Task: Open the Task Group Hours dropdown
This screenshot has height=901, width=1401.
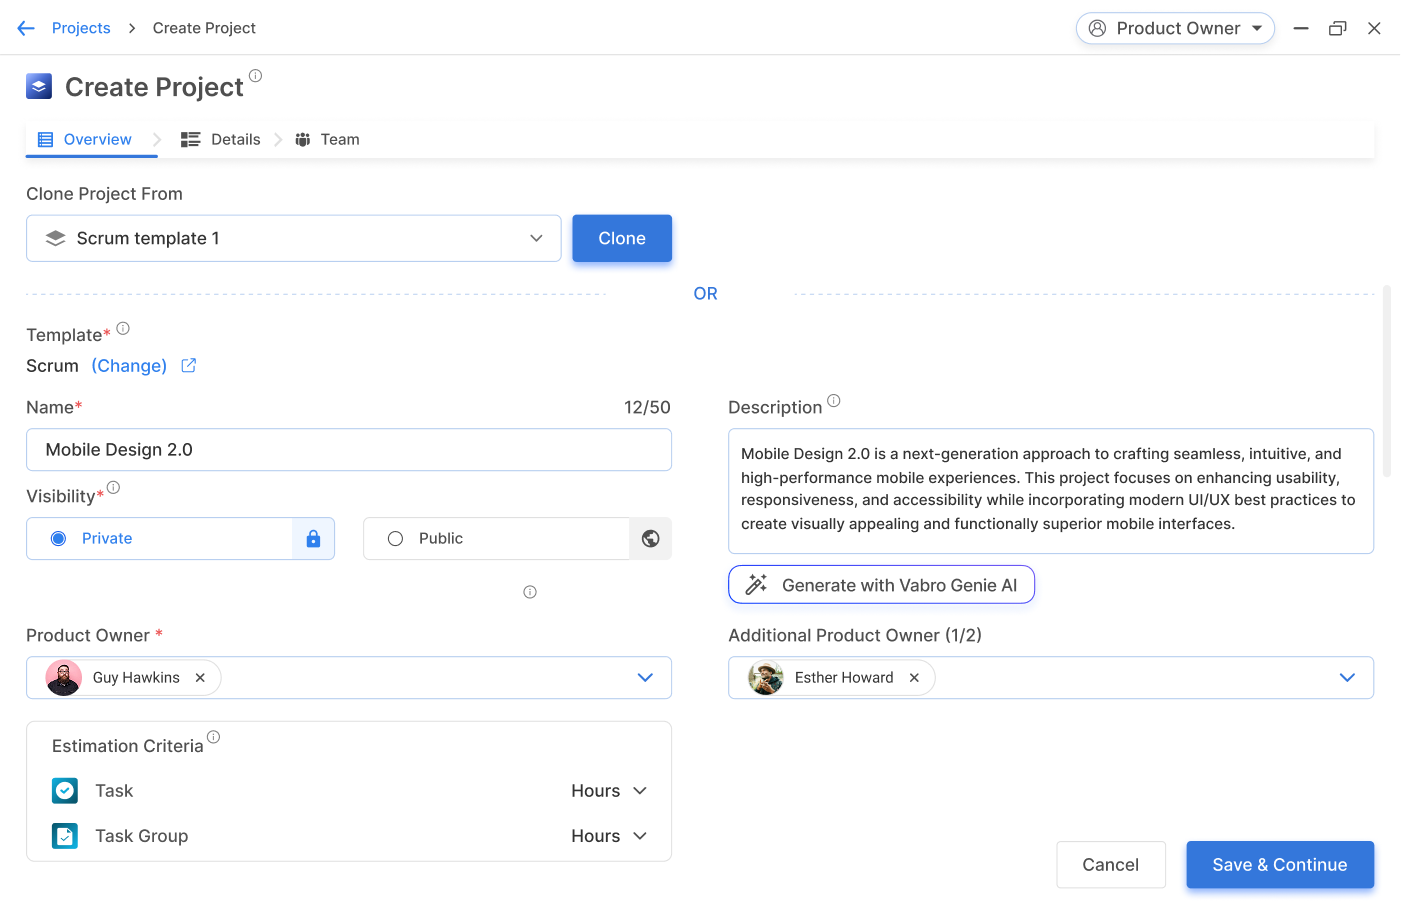Action: coord(609,836)
